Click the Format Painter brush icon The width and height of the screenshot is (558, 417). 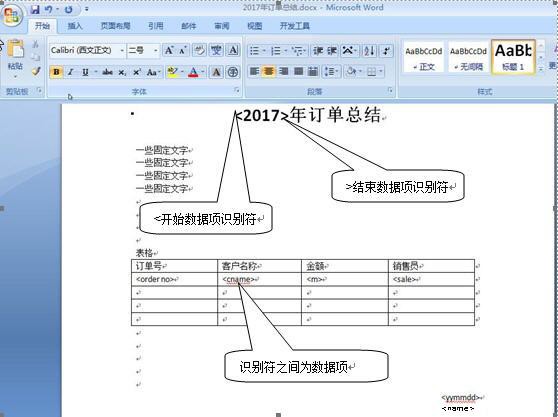point(36,71)
